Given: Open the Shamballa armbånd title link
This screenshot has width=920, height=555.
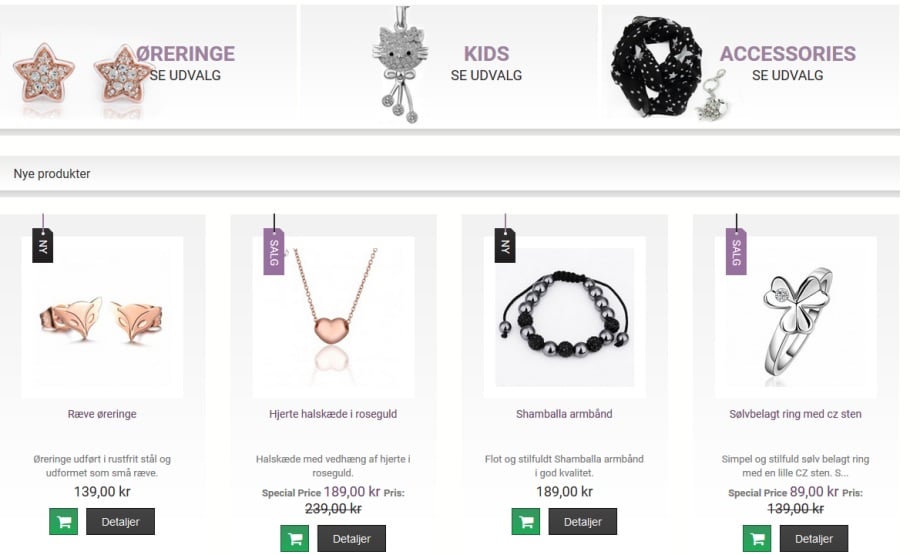Looking at the screenshot, I should pyautogui.click(x=564, y=414).
